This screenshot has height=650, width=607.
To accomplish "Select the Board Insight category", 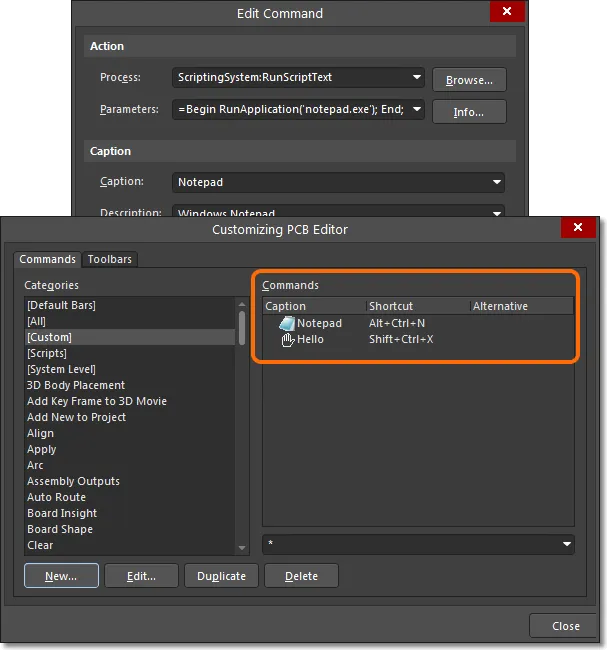I will point(130,514).
